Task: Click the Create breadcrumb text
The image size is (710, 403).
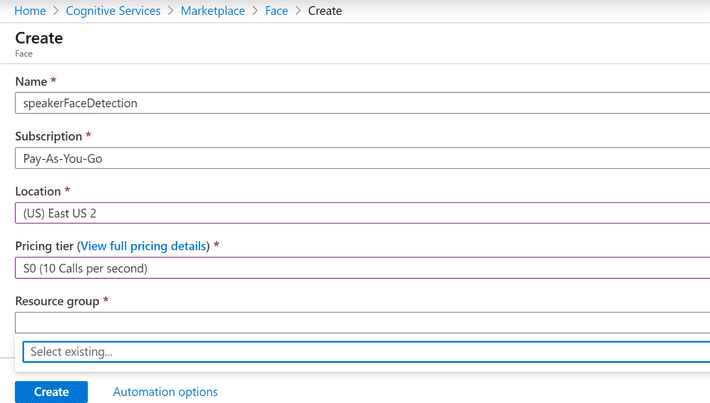Action: (325, 11)
